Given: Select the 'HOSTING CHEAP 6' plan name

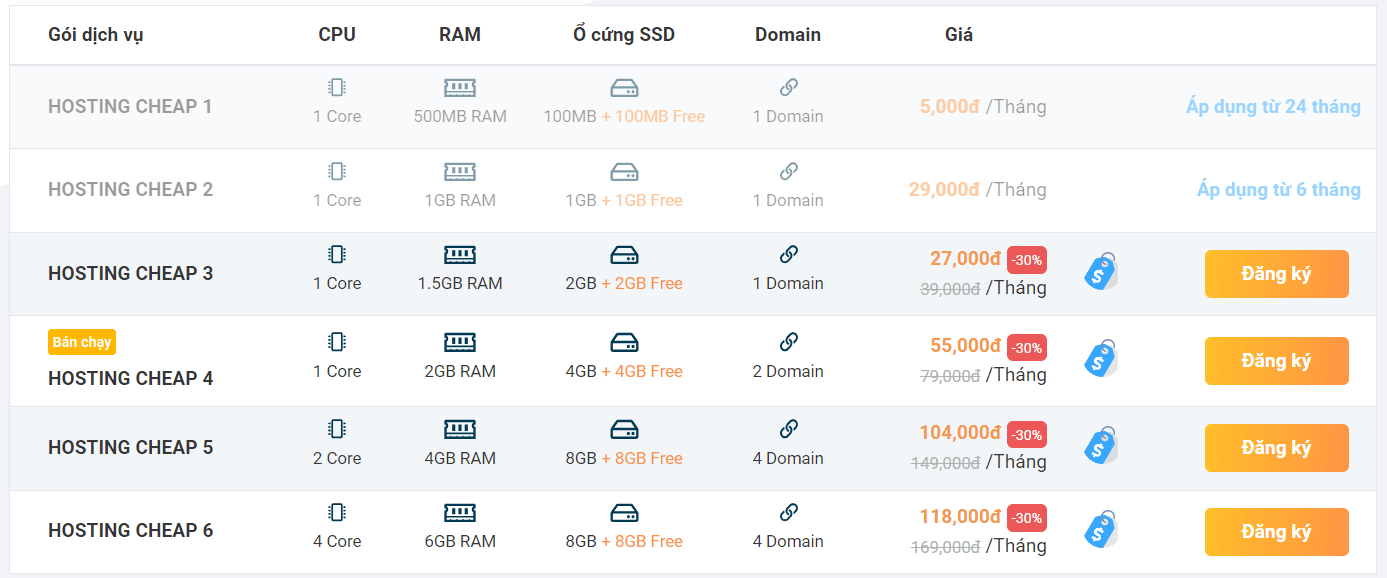Looking at the screenshot, I should [x=130, y=530].
